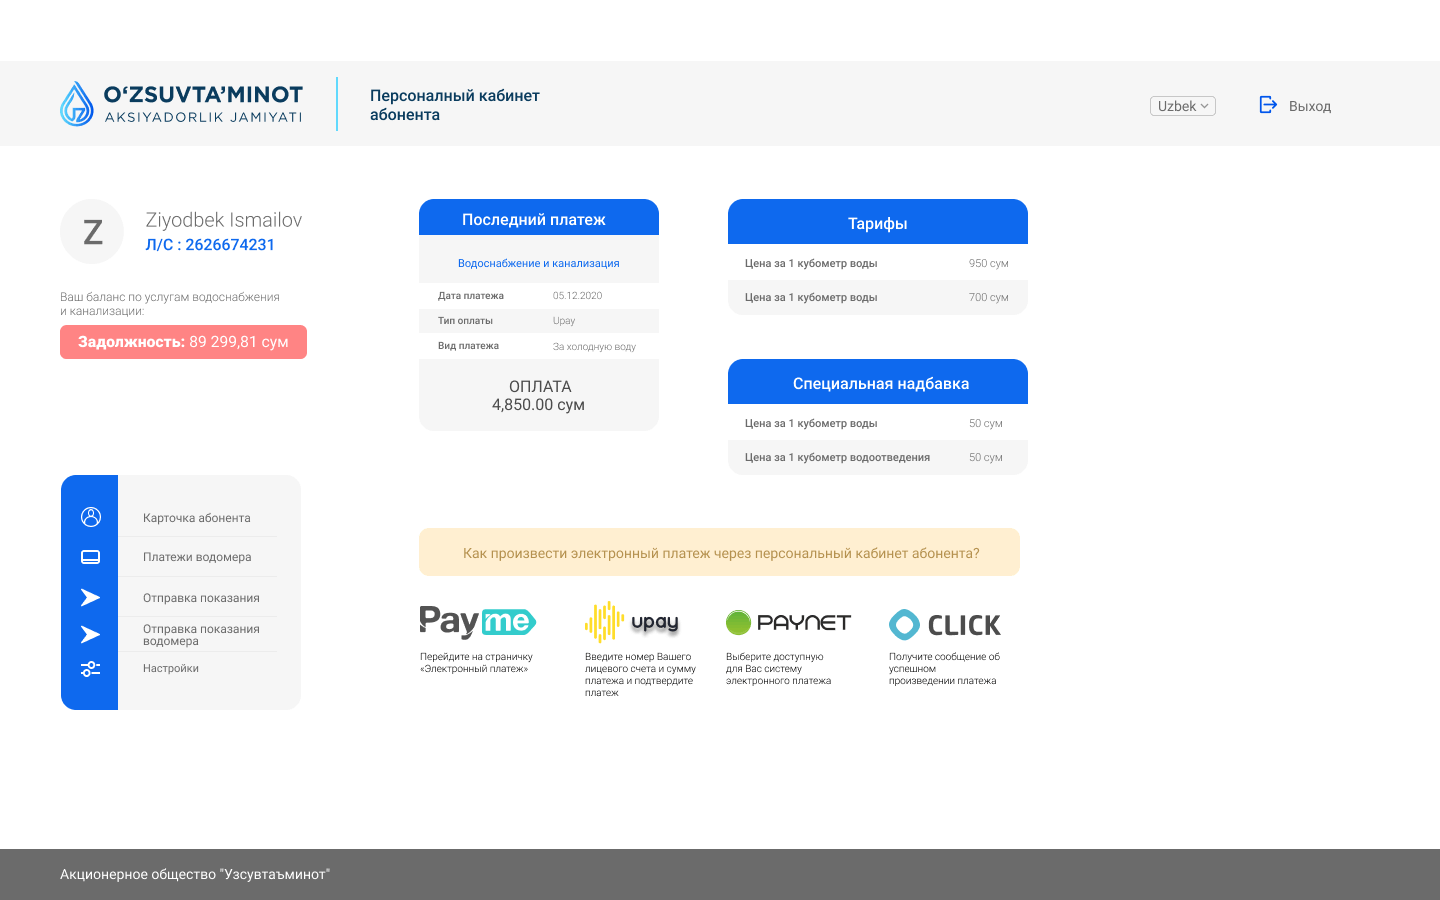This screenshot has height=900, width=1440.
Task: Click За холодную воду value
Action: (x=594, y=347)
